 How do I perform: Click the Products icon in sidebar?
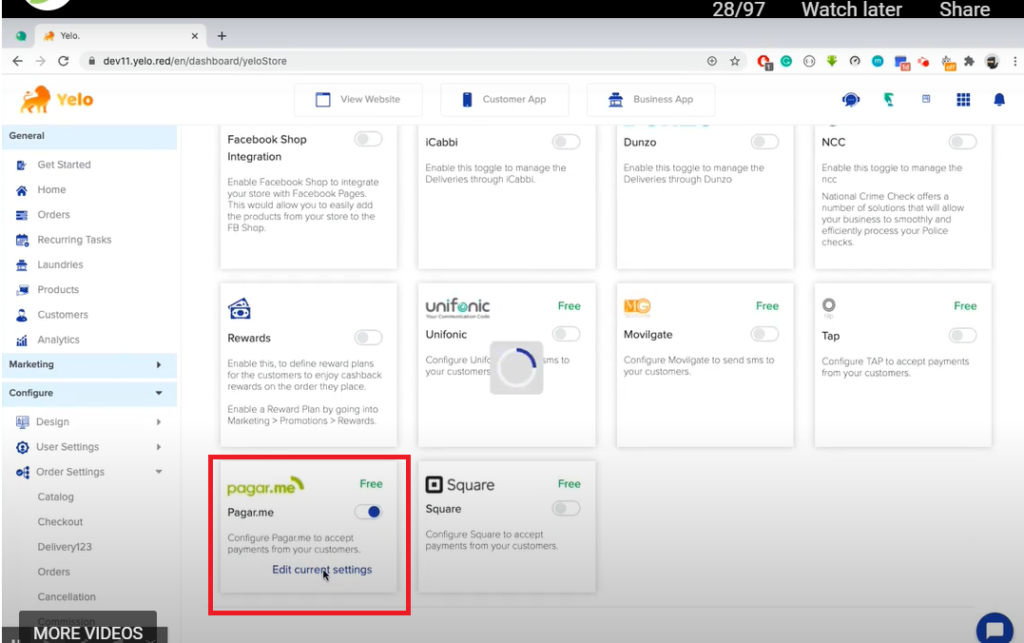click(22, 290)
